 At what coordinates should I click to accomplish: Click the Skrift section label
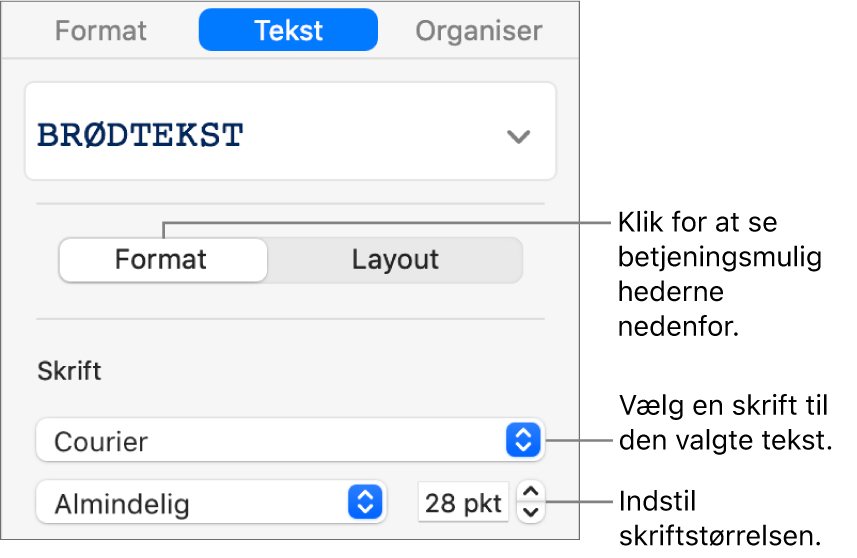pos(69,371)
